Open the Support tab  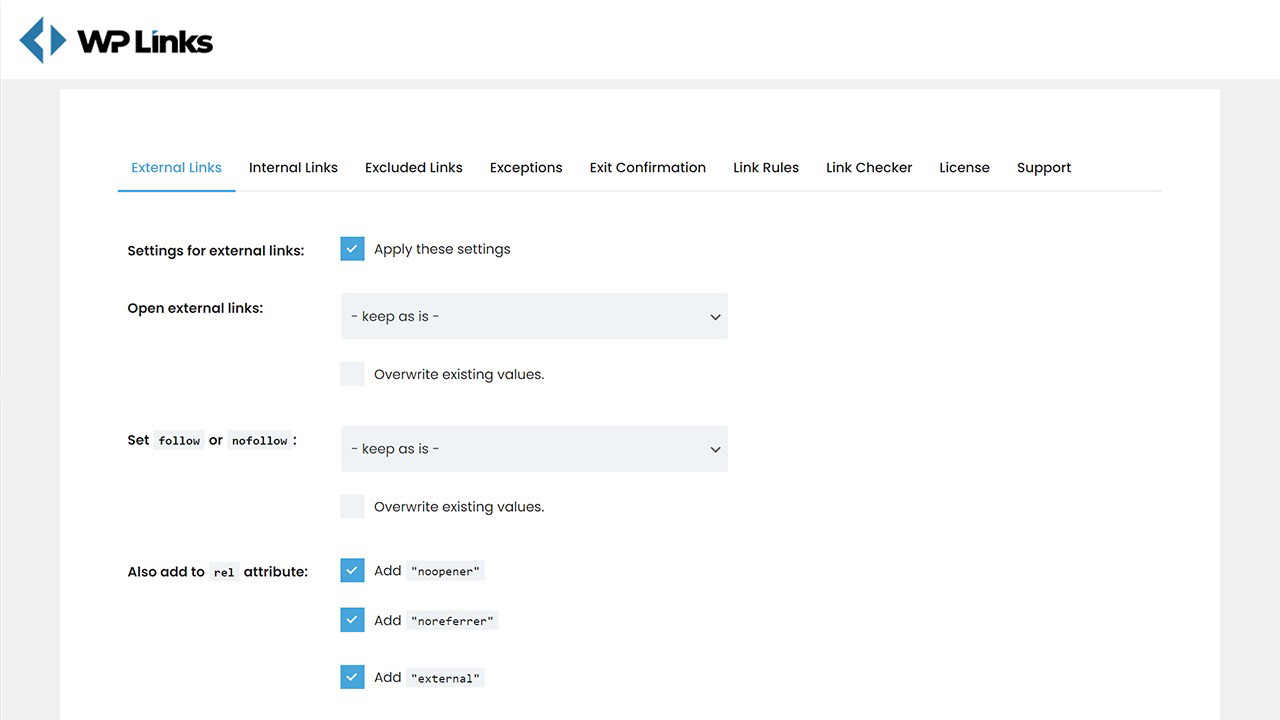1043,168
